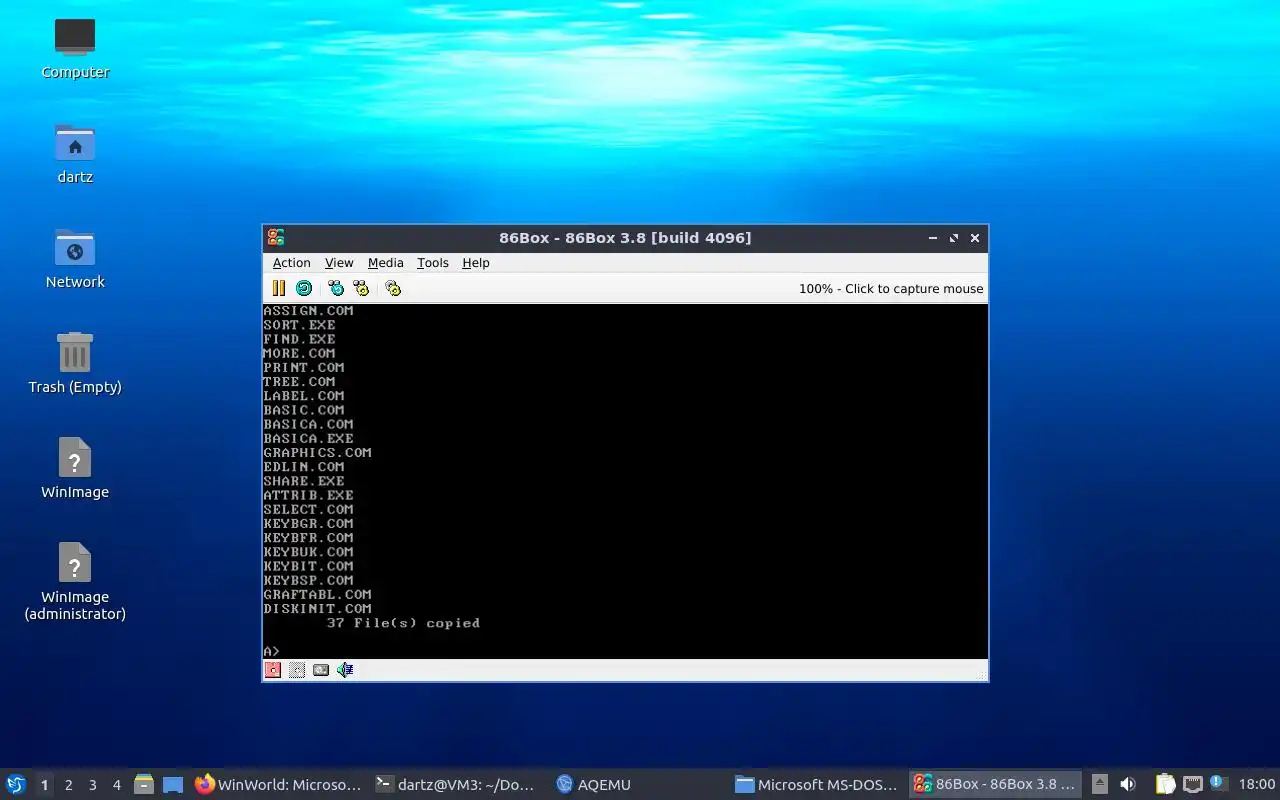Click '100% - Click to capture mouse' text
Screen dimensions: 1280x800
[891, 289]
